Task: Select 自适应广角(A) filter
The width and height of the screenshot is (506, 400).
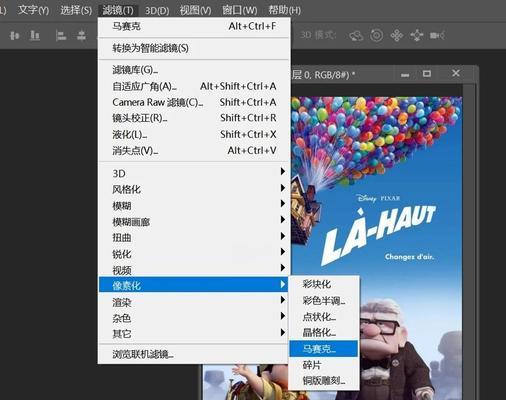Action: click(194, 86)
